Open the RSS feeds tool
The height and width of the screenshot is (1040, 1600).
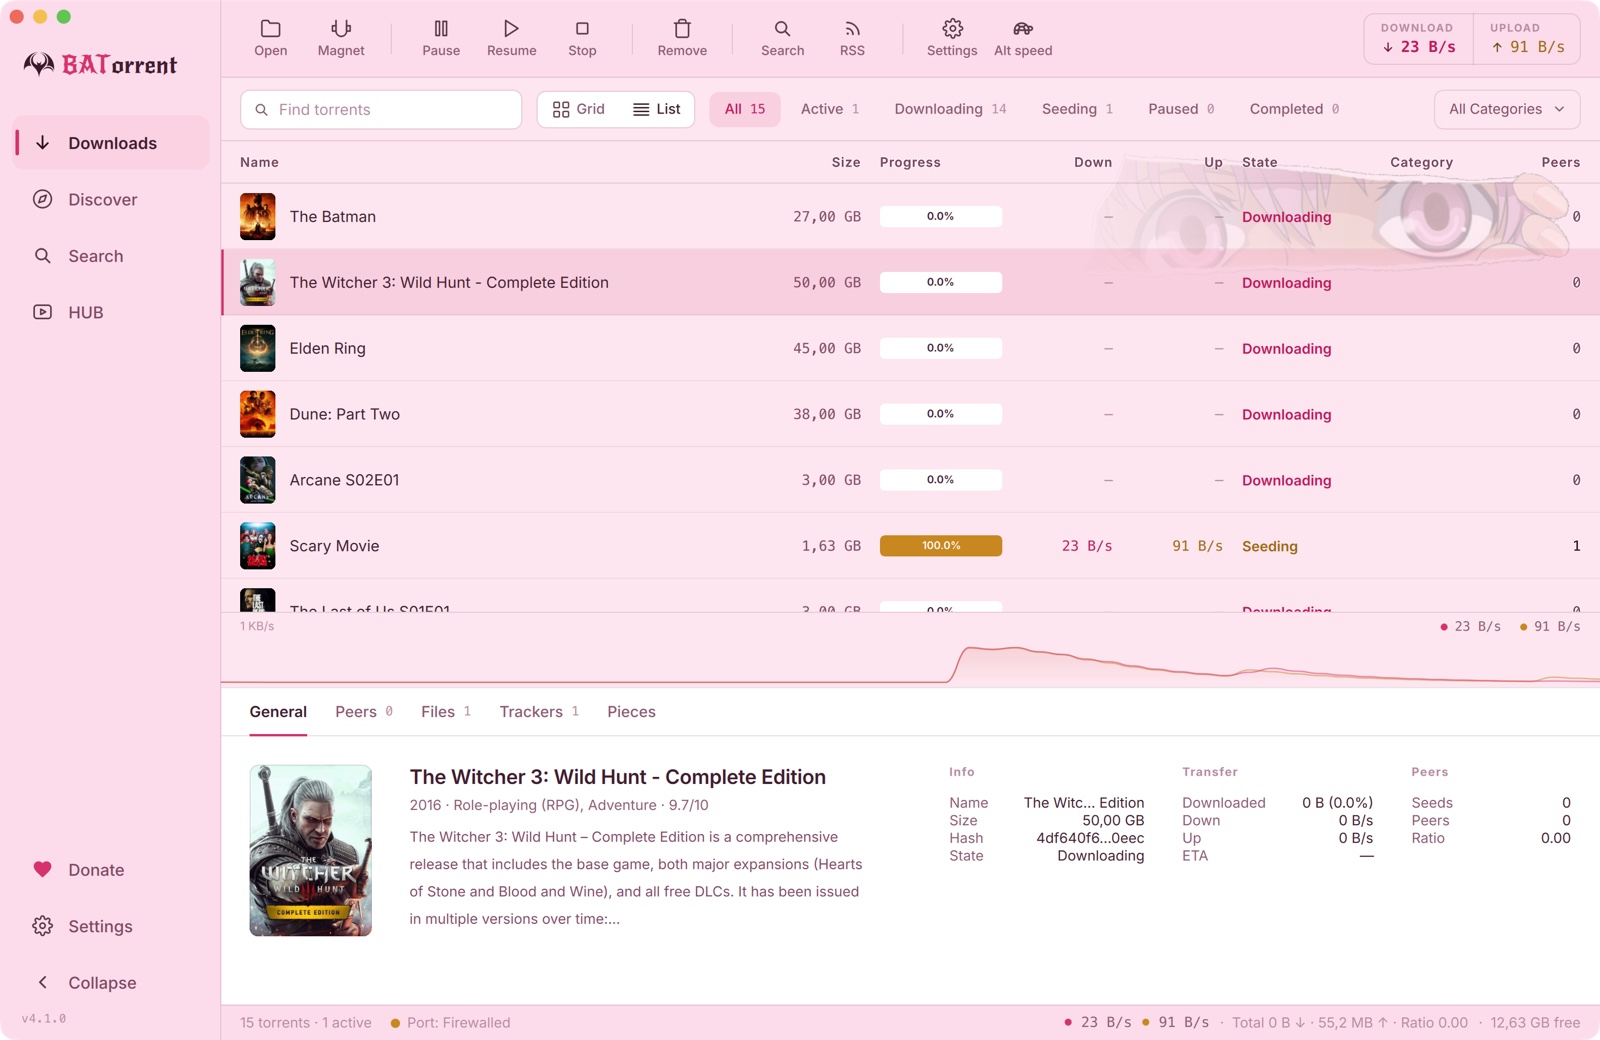point(852,38)
